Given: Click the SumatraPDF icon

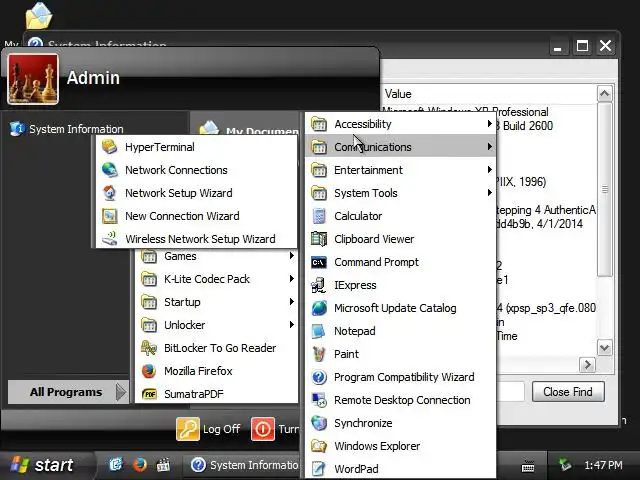Looking at the screenshot, I should click(149, 394).
